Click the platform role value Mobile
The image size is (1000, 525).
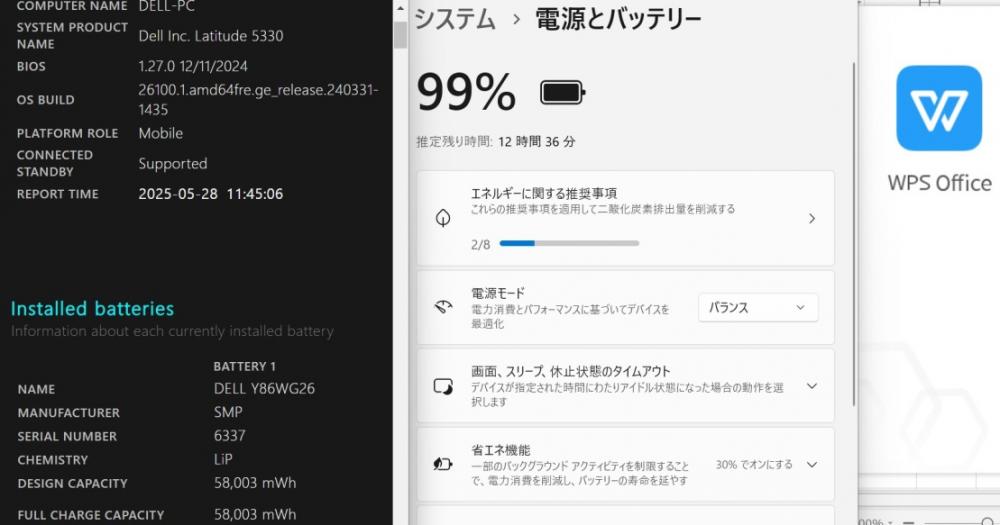tap(161, 133)
